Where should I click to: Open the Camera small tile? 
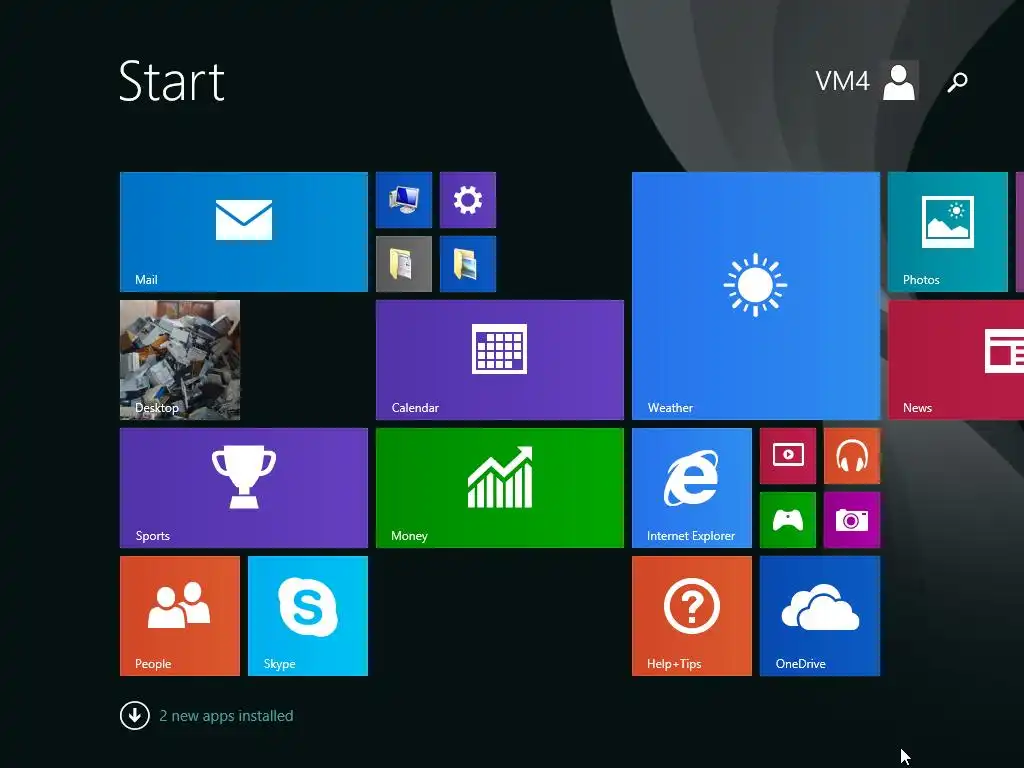pos(852,520)
